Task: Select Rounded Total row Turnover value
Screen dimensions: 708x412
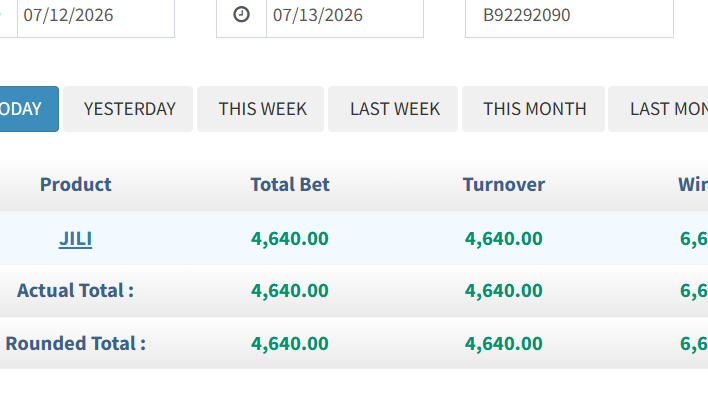Action: coord(504,343)
